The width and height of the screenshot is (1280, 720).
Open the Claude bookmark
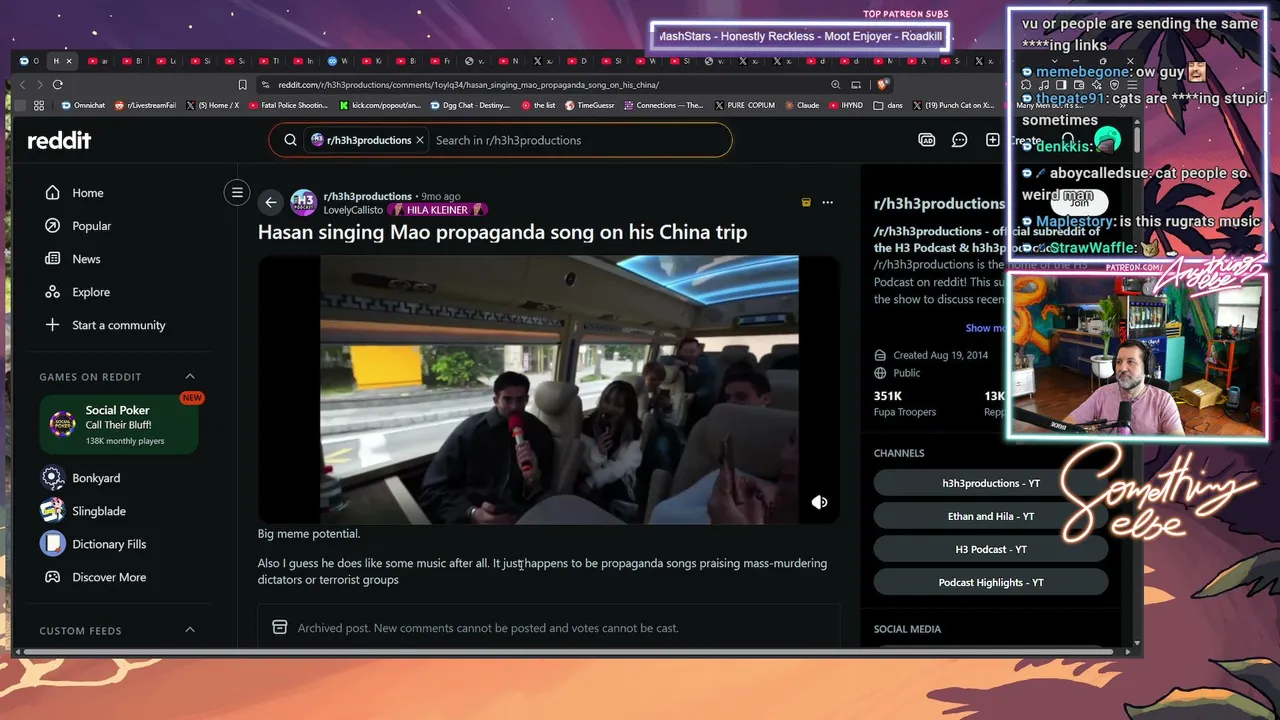[x=801, y=105]
